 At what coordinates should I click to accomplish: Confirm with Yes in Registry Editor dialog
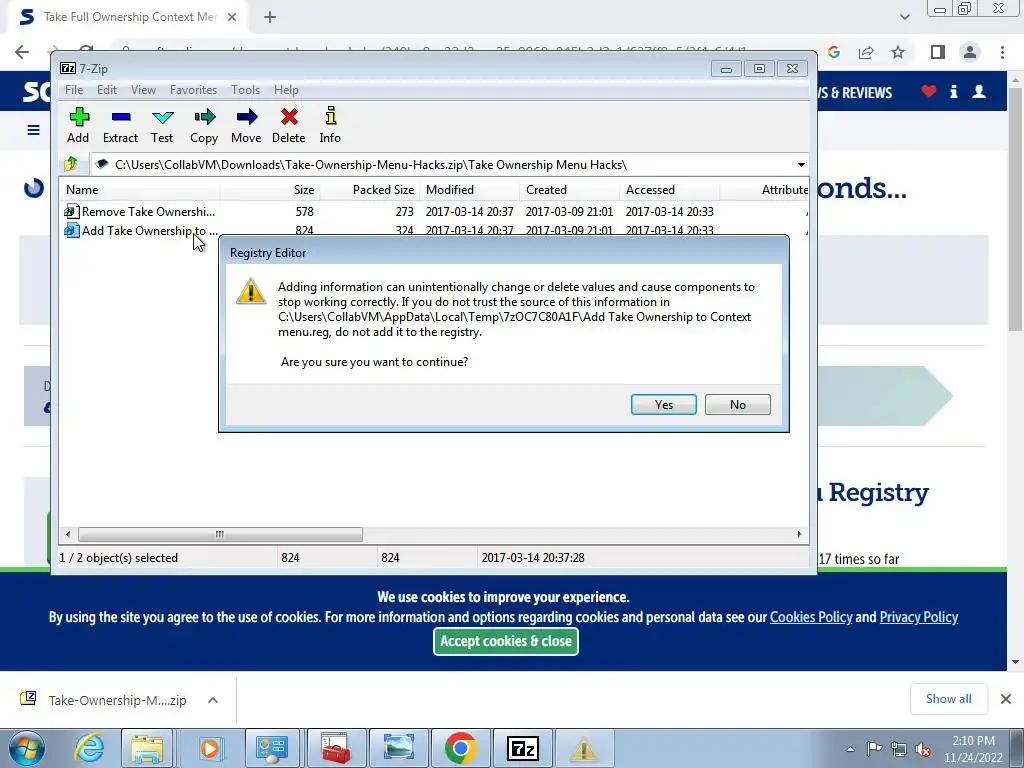664,404
